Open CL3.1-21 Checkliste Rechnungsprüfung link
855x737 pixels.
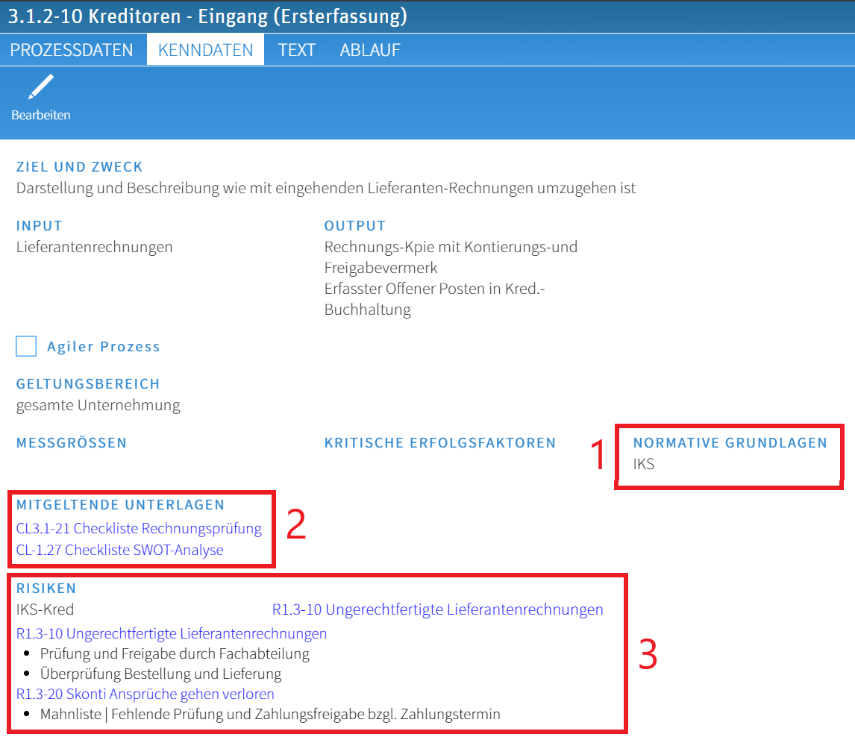coord(138,528)
